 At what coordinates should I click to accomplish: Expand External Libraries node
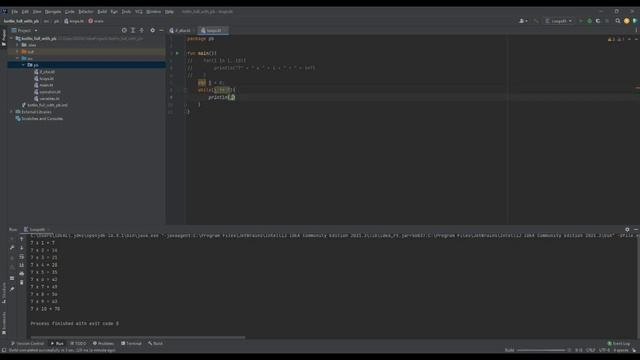[x=11, y=112]
